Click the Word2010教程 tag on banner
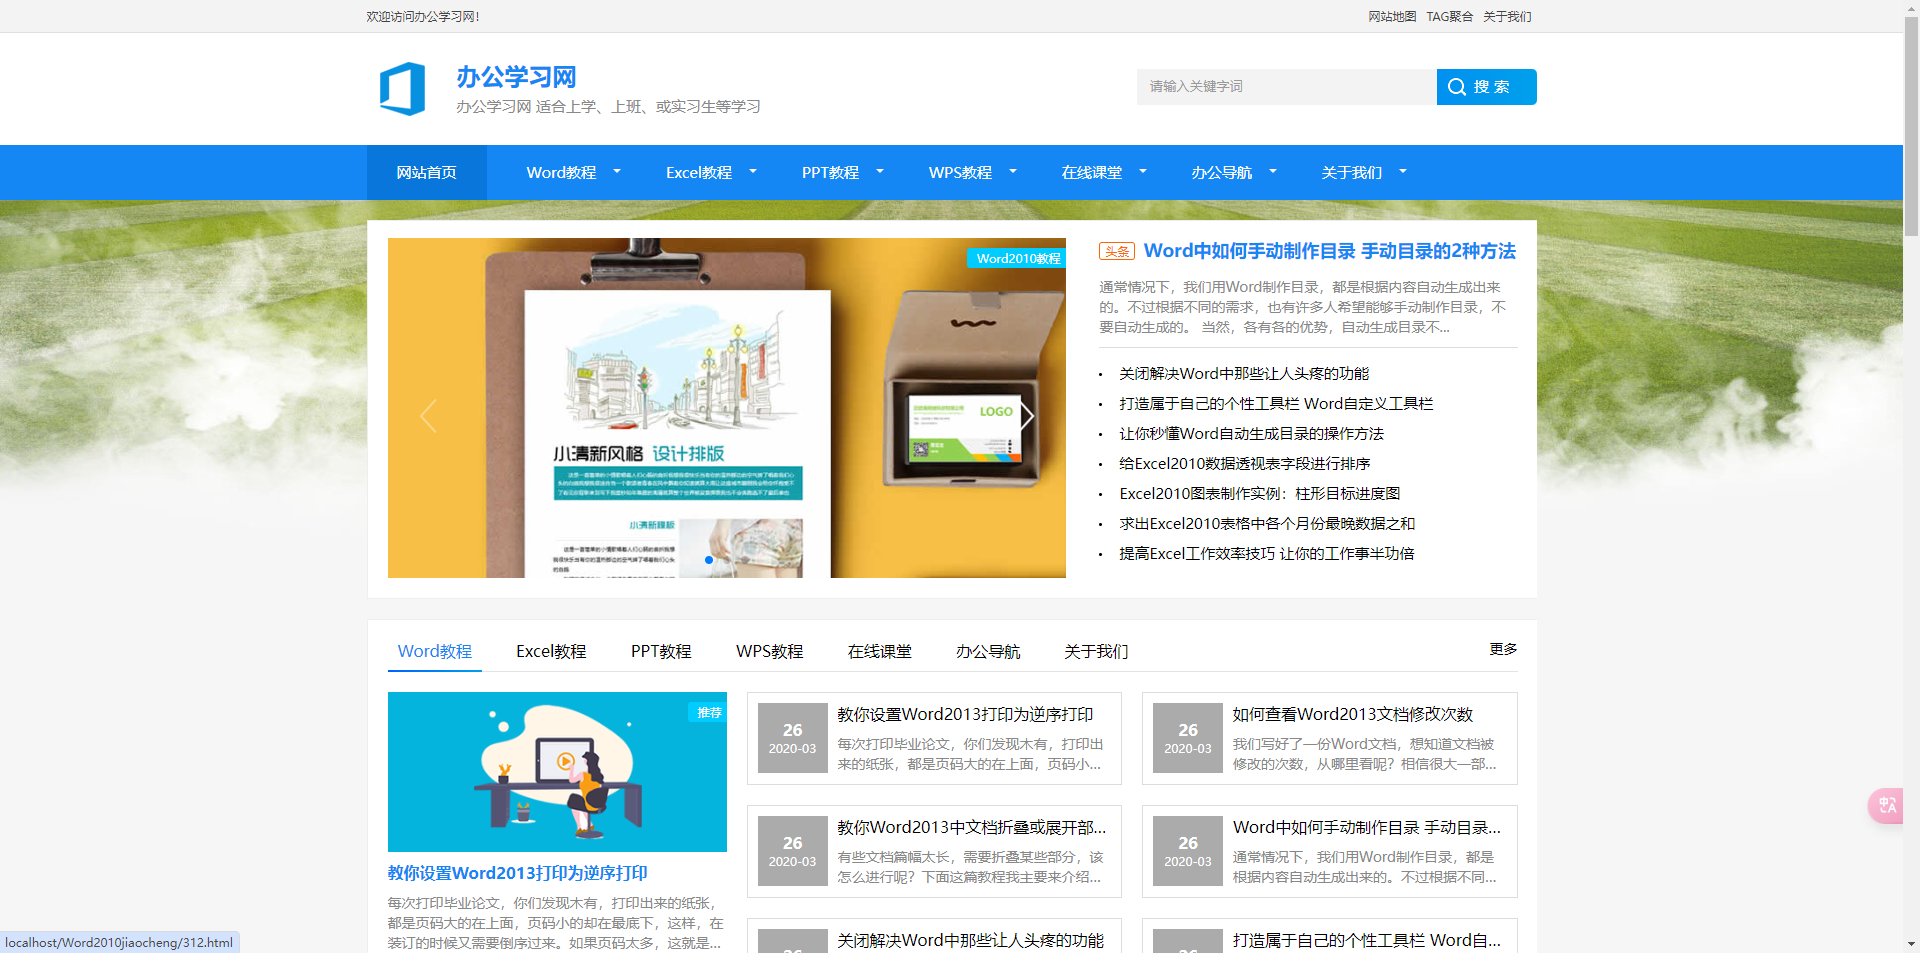Image resolution: width=1920 pixels, height=953 pixels. (1017, 258)
